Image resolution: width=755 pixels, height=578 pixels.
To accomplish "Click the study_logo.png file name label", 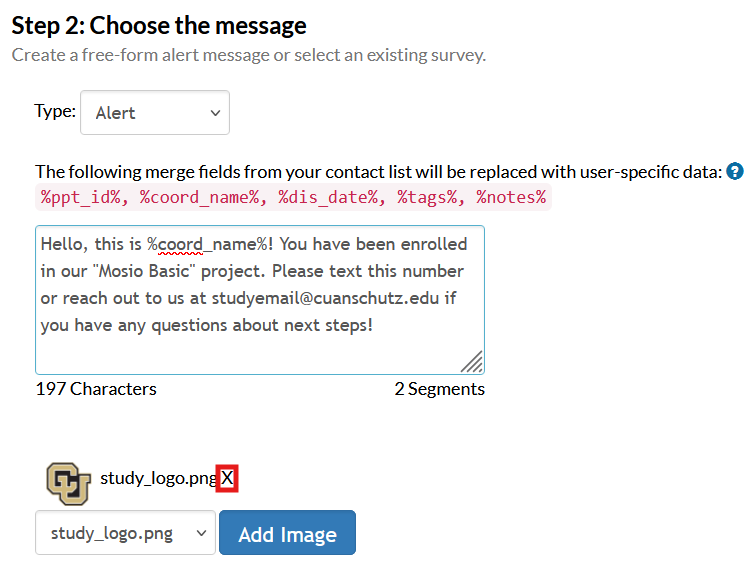I will tap(158, 478).
